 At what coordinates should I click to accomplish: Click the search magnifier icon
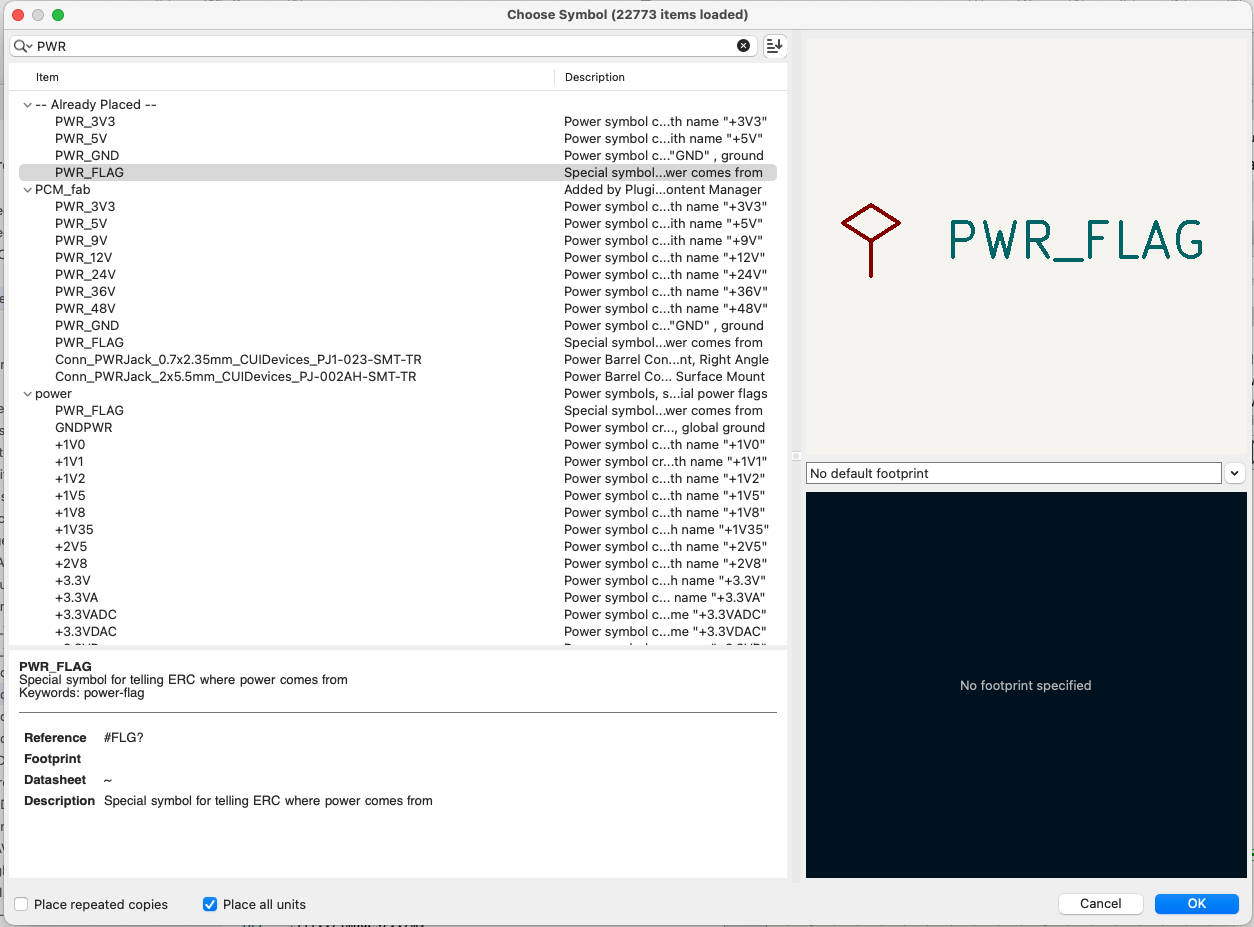coord(22,46)
